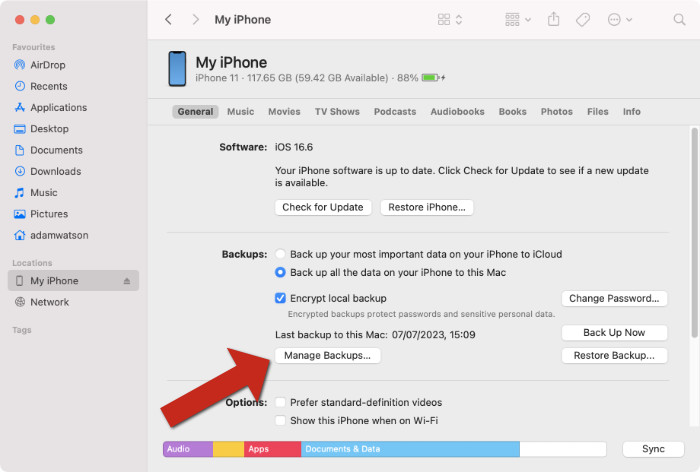700x472 pixels.
Task: Click the vertical scrollbar thumb
Action: click(x=694, y=232)
